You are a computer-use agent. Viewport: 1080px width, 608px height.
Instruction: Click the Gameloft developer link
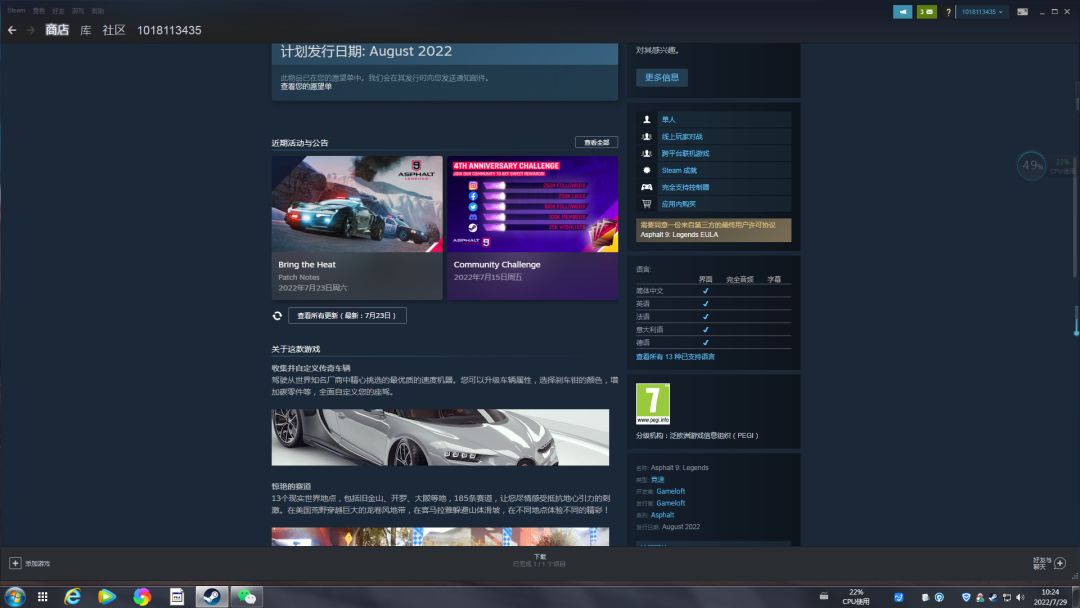click(670, 492)
